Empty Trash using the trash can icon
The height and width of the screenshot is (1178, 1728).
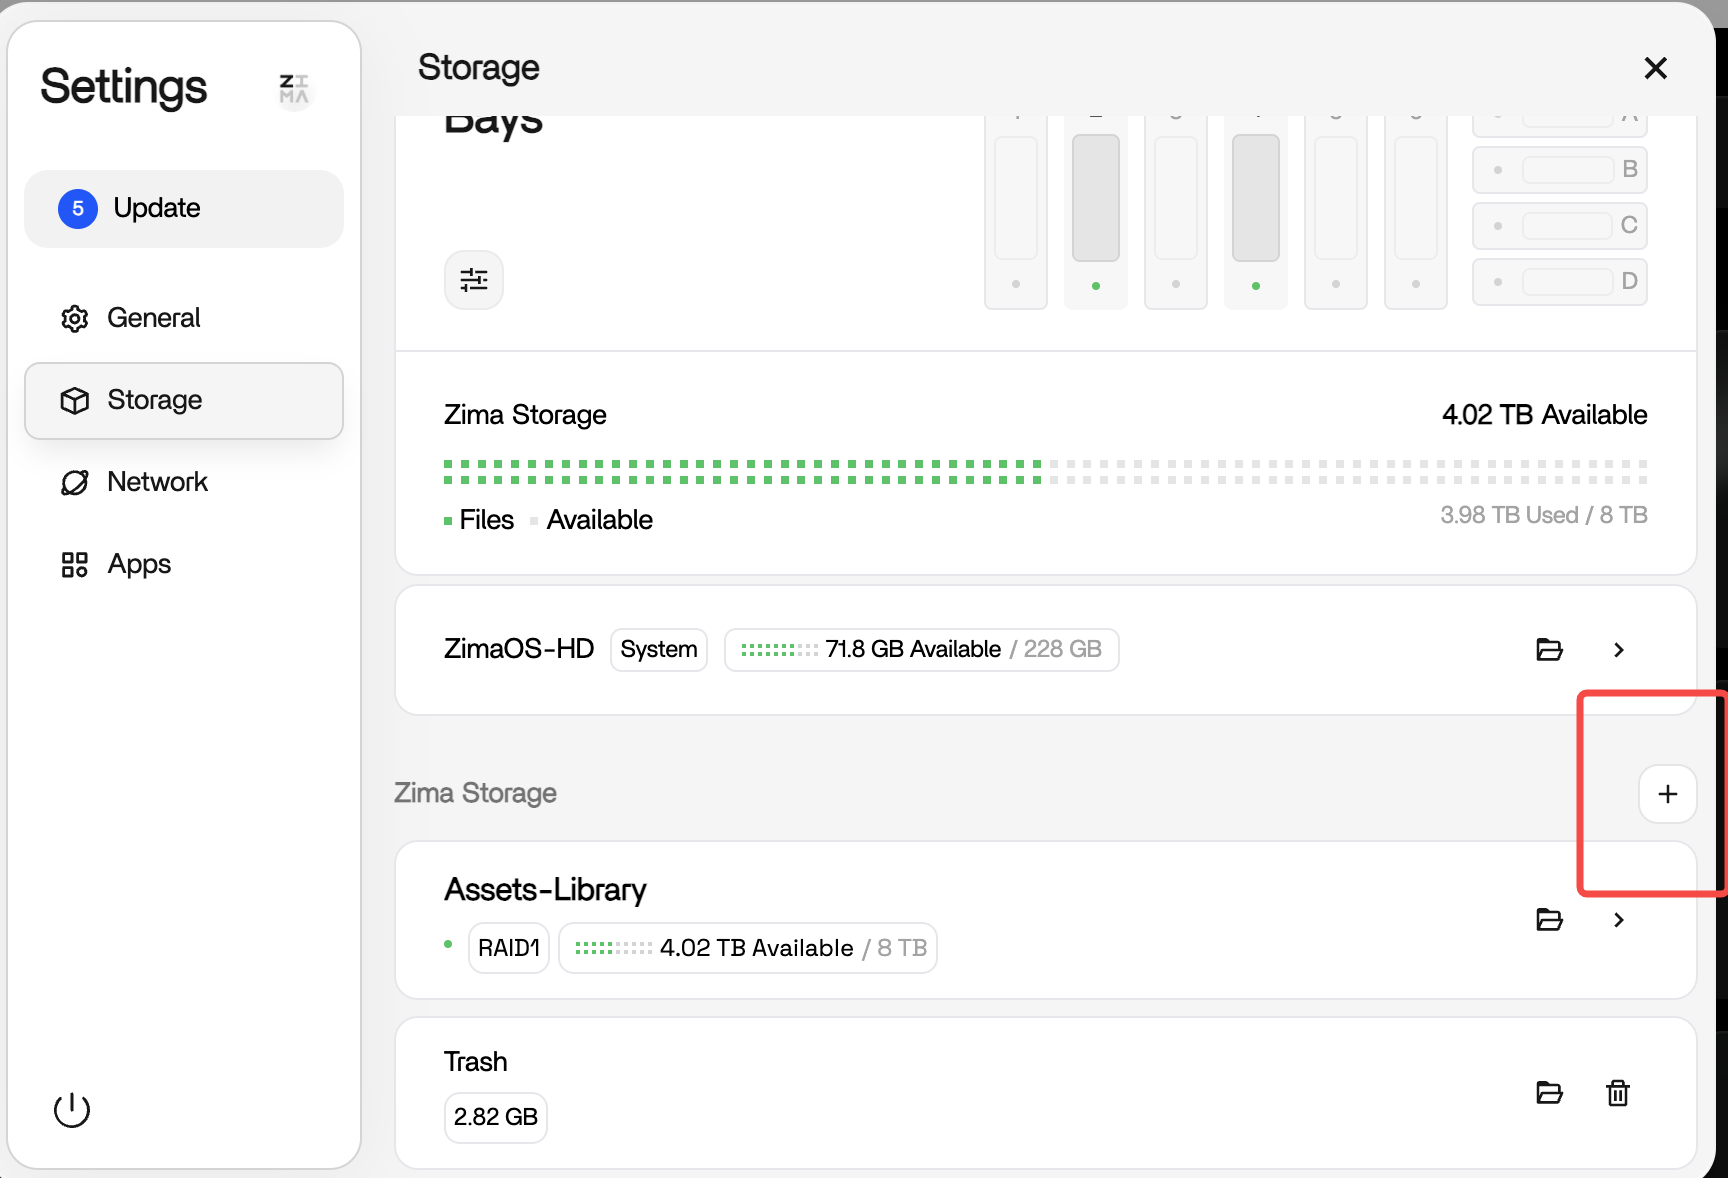(x=1617, y=1093)
